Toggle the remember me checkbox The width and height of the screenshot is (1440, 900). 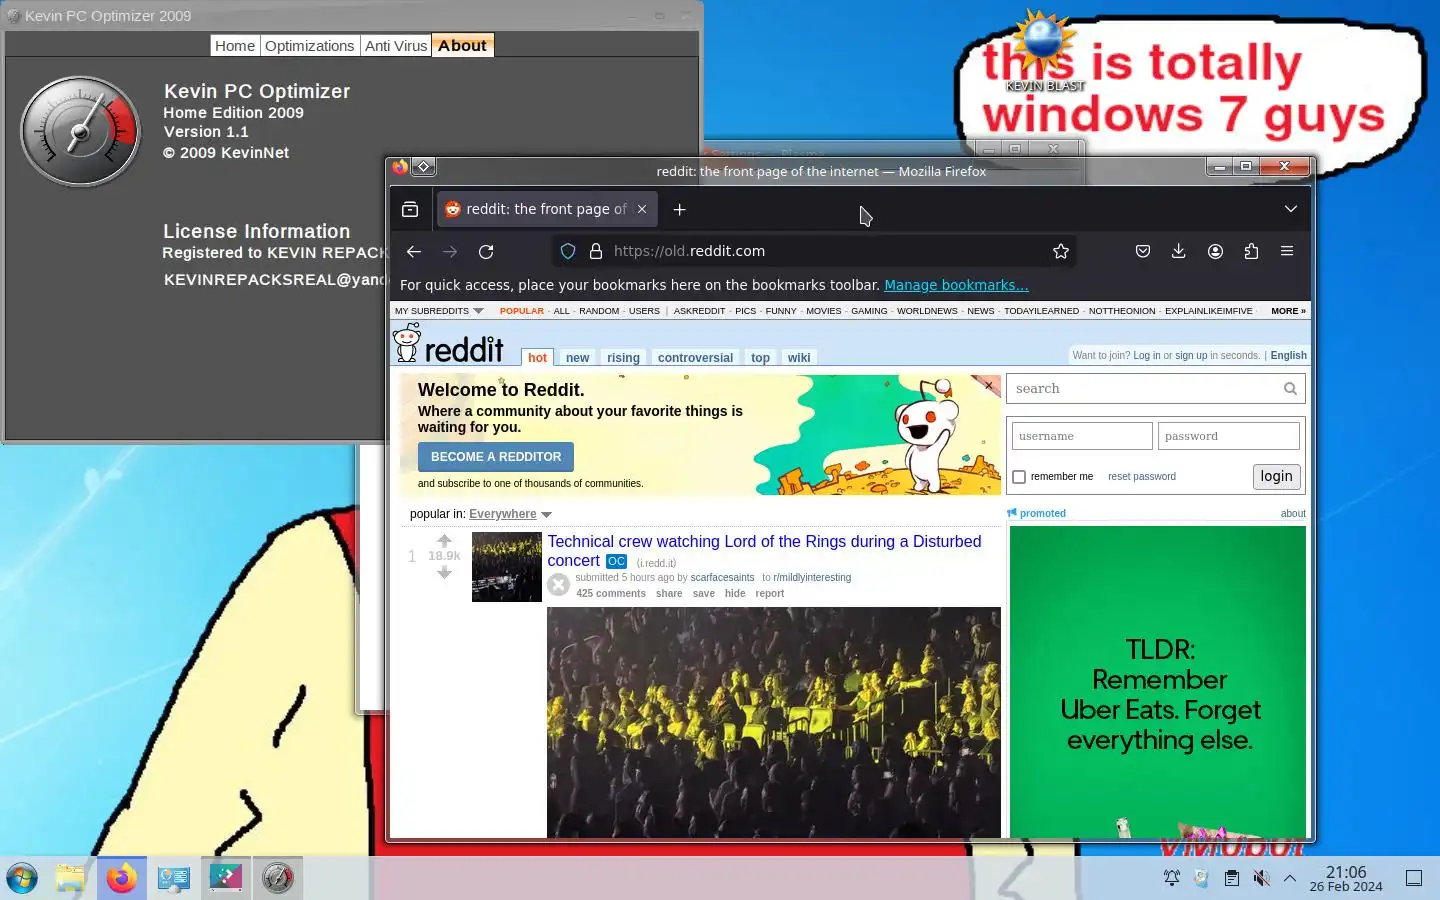(x=1019, y=477)
